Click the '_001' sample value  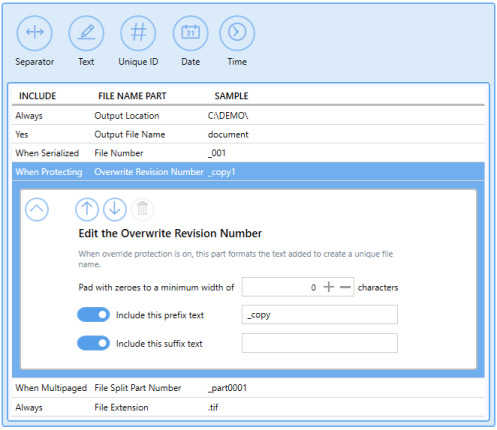(x=217, y=153)
